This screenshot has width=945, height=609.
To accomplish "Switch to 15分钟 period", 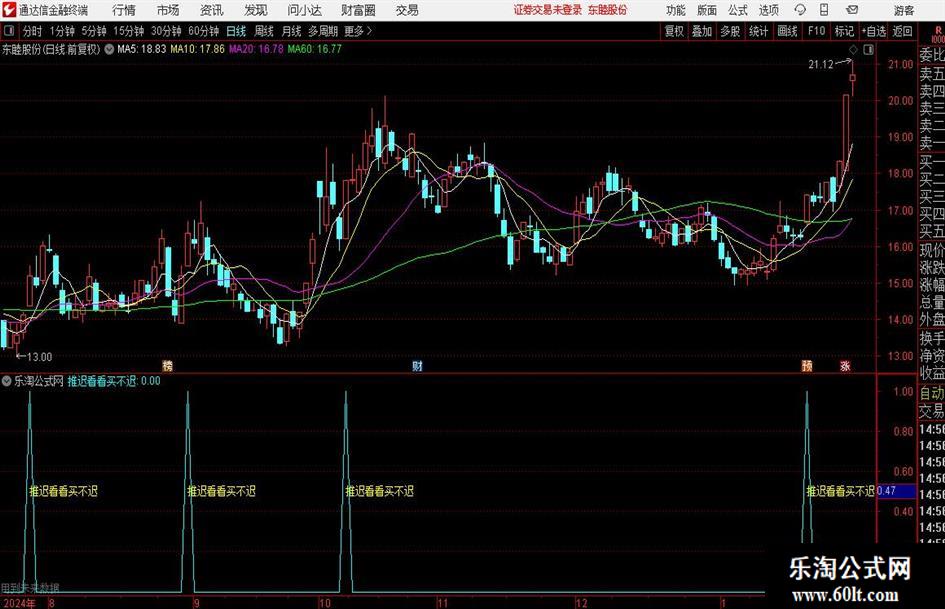I will pos(128,31).
